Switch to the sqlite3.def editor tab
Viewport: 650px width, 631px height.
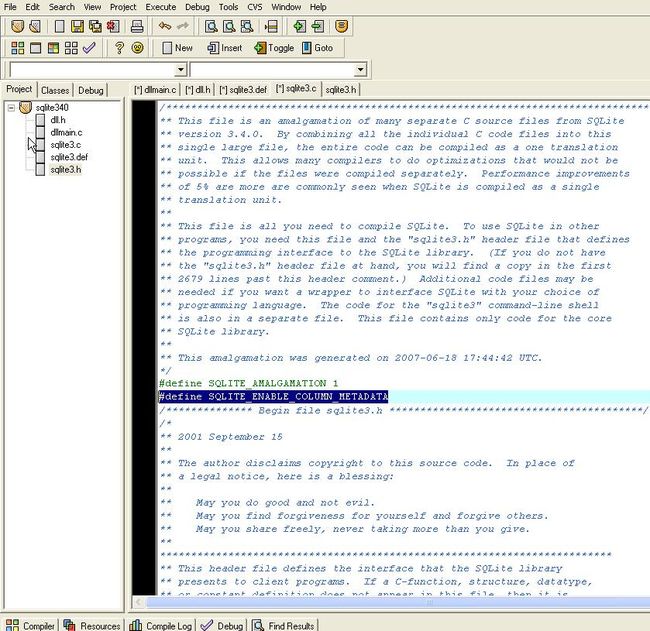pyautogui.click(x=243, y=90)
